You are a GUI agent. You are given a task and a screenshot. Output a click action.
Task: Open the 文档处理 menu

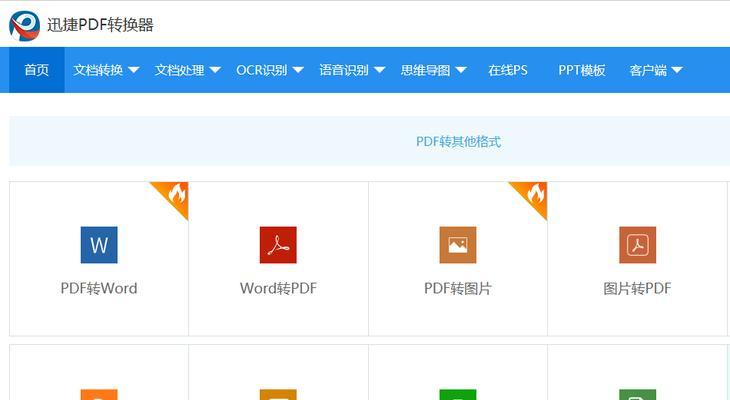pos(180,70)
